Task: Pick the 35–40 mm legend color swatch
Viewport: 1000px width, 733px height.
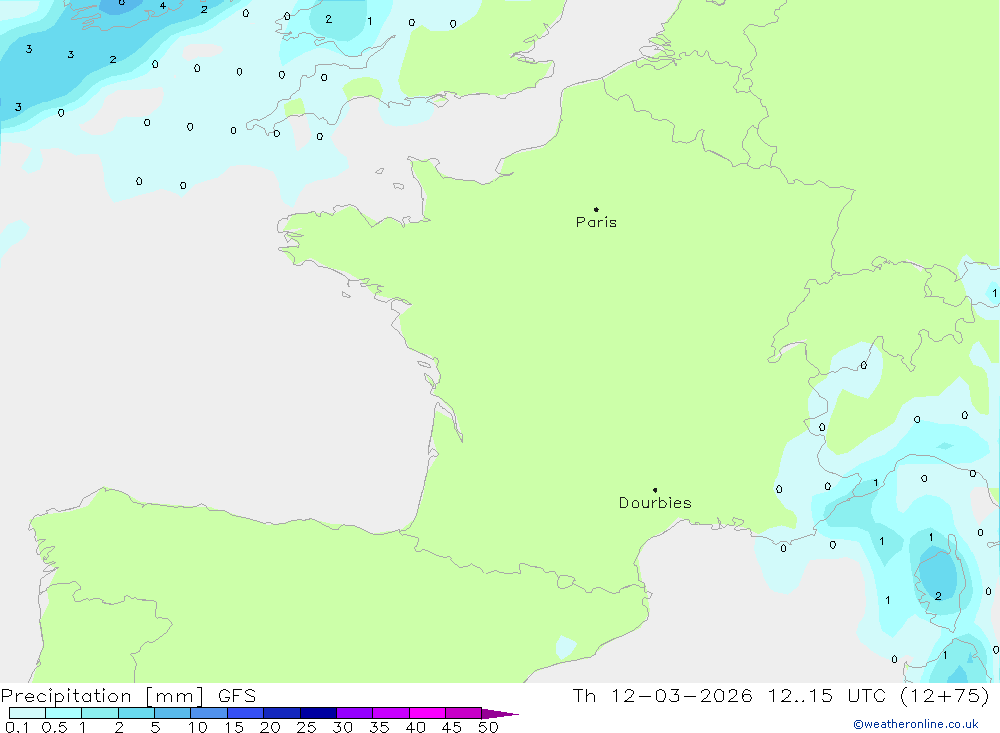Action: (x=390, y=713)
